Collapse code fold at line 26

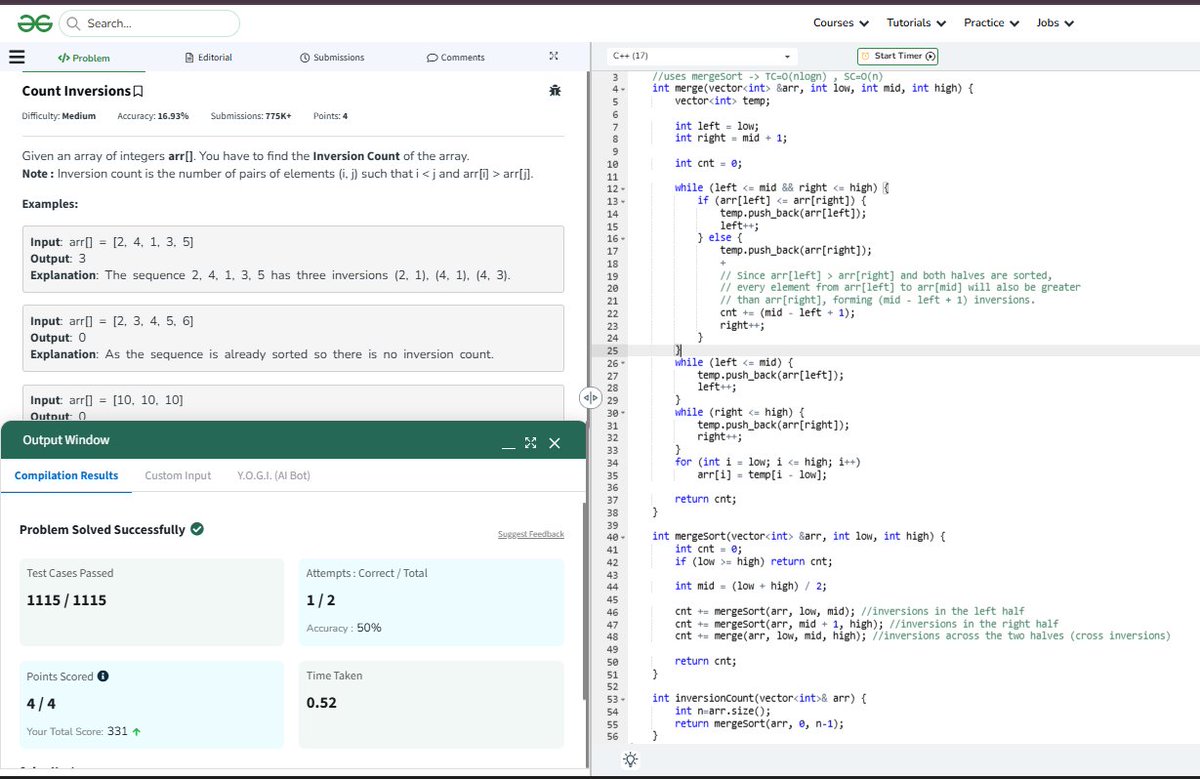[x=625, y=363]
